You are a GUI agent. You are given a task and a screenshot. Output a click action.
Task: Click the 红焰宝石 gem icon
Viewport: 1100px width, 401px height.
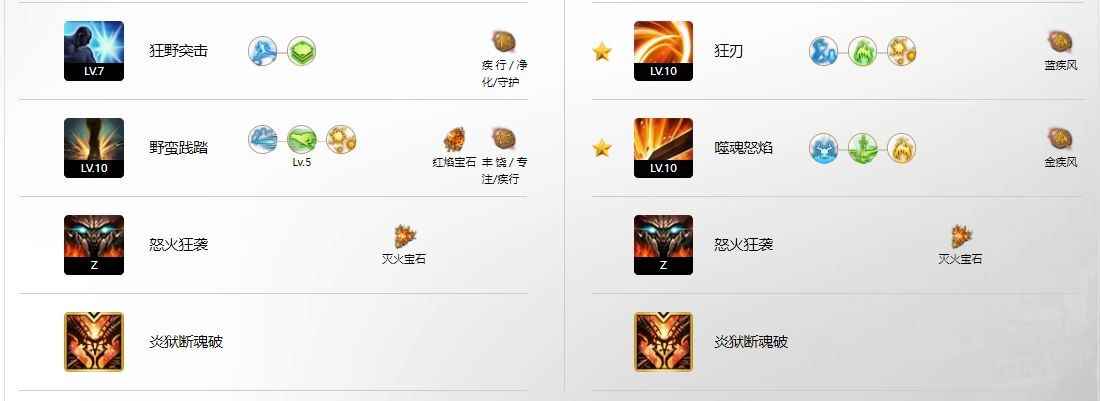[455, 140]
